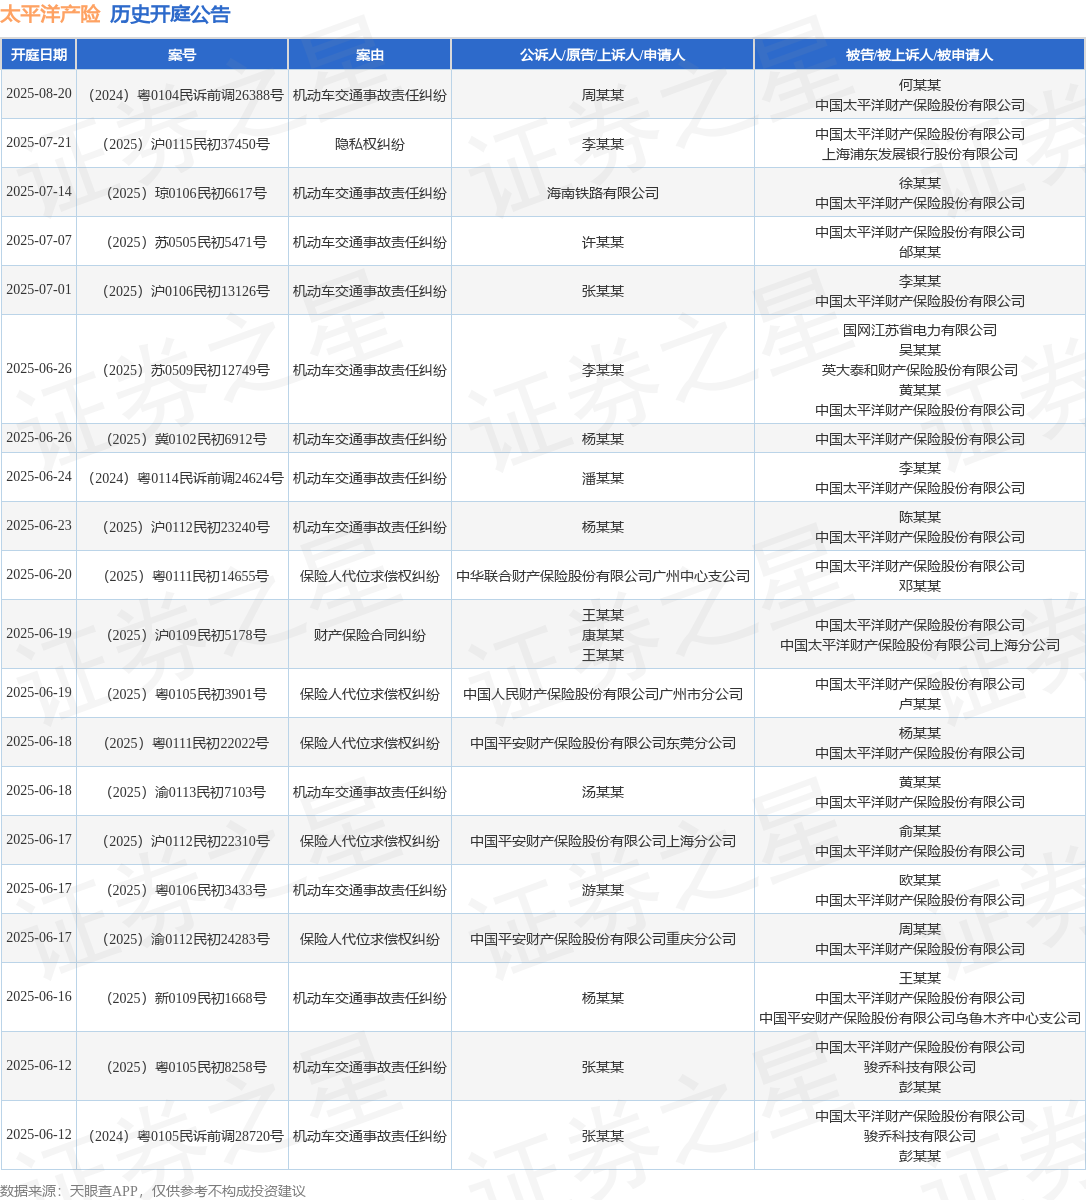
Task: Select the 公诉人/原告/上诉人/申请人 column header
Action: point(603,55)
